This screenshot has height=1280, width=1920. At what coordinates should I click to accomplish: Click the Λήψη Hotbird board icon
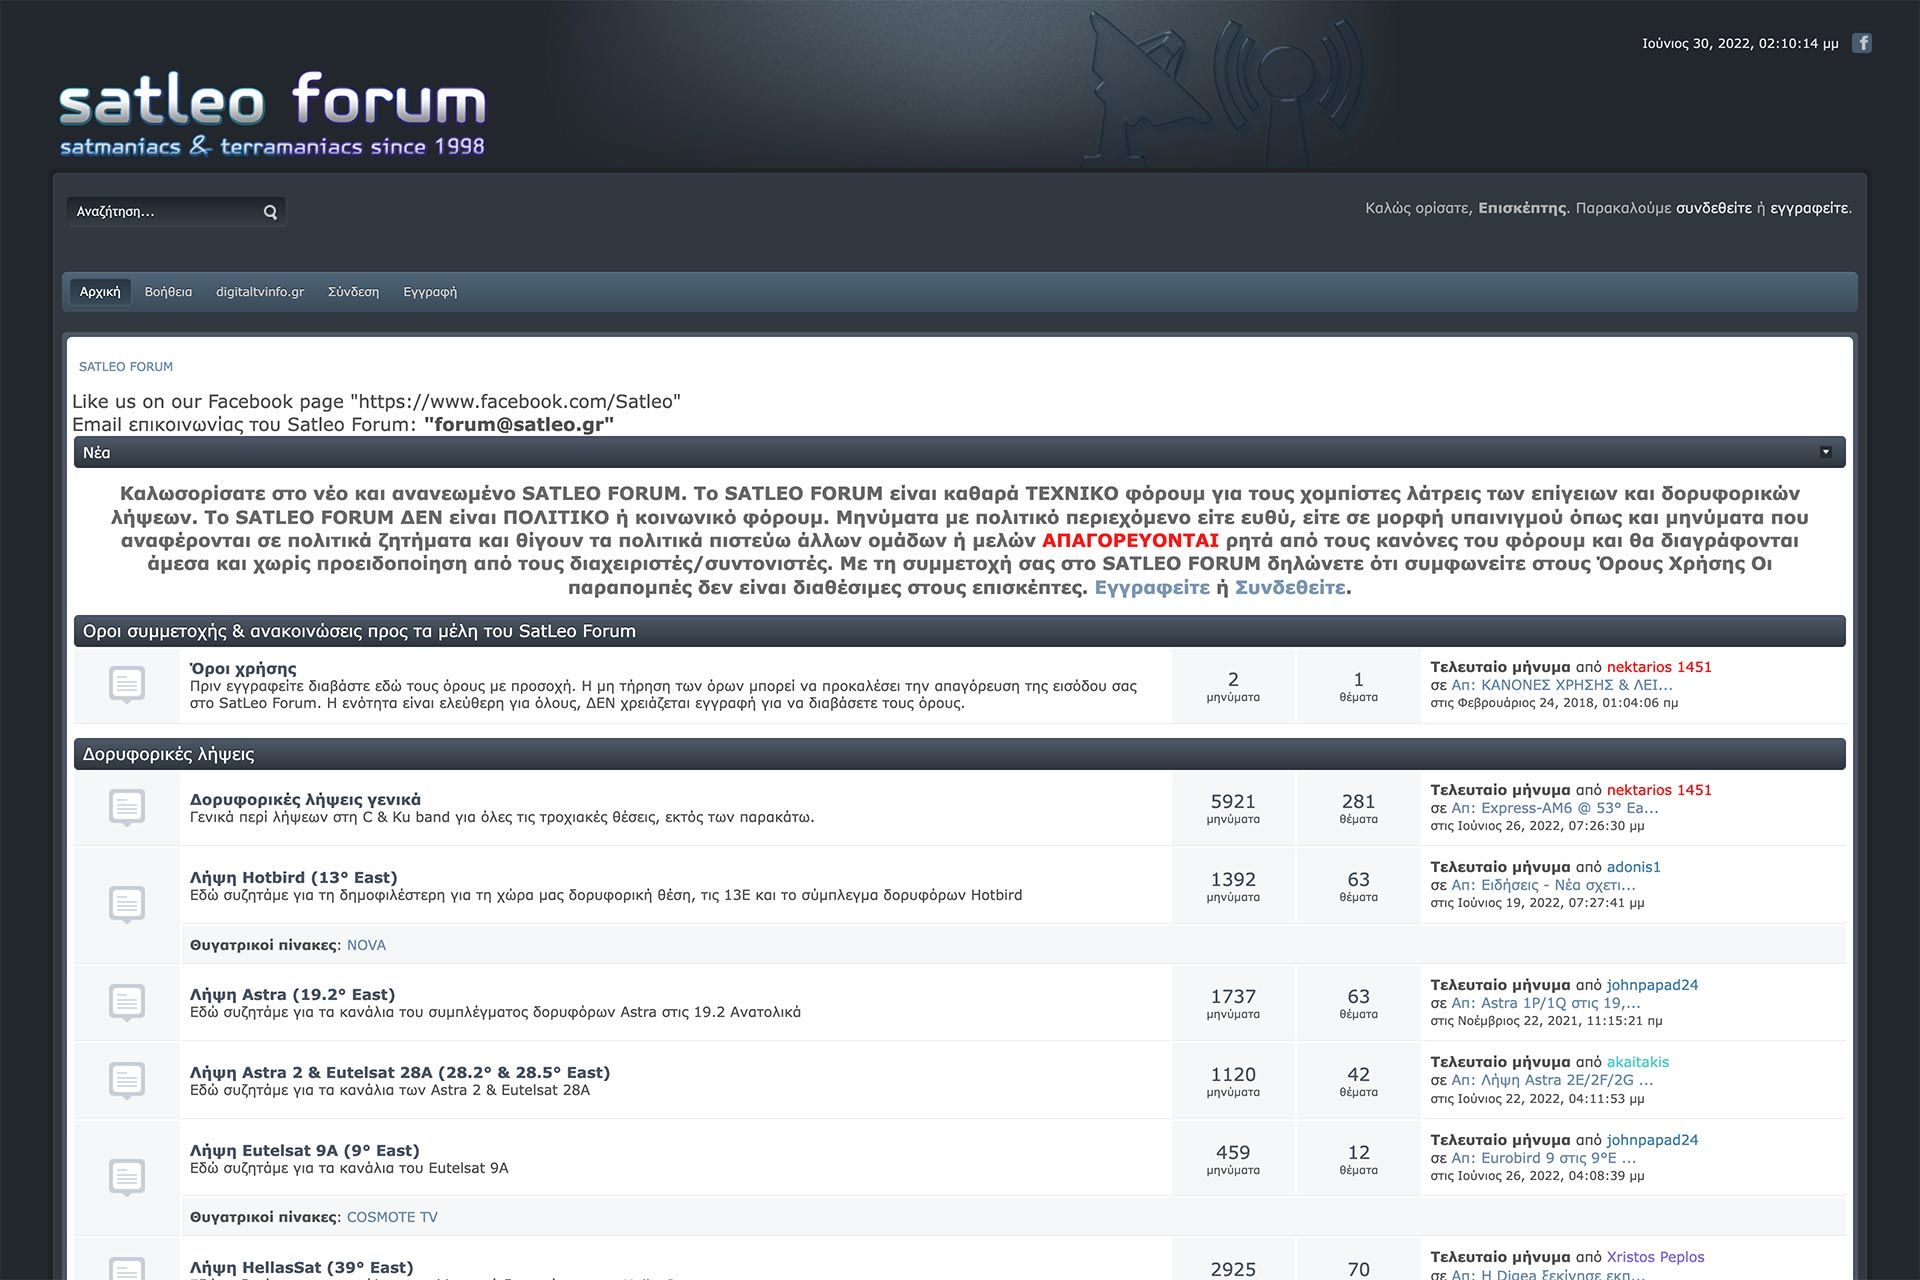coord(127,905)
